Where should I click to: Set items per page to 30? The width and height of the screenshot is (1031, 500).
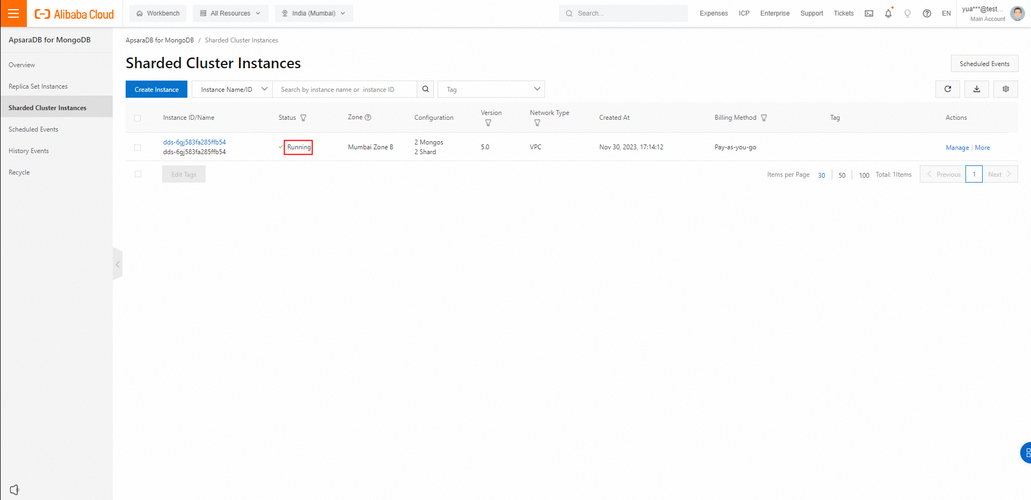point(822,175)
